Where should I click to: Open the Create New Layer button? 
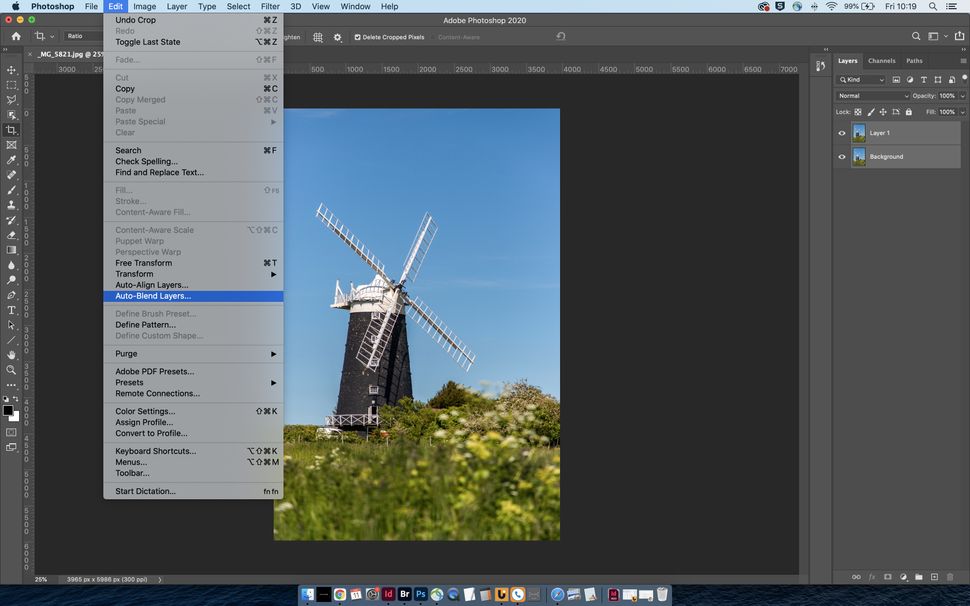(x=934, y=577)
